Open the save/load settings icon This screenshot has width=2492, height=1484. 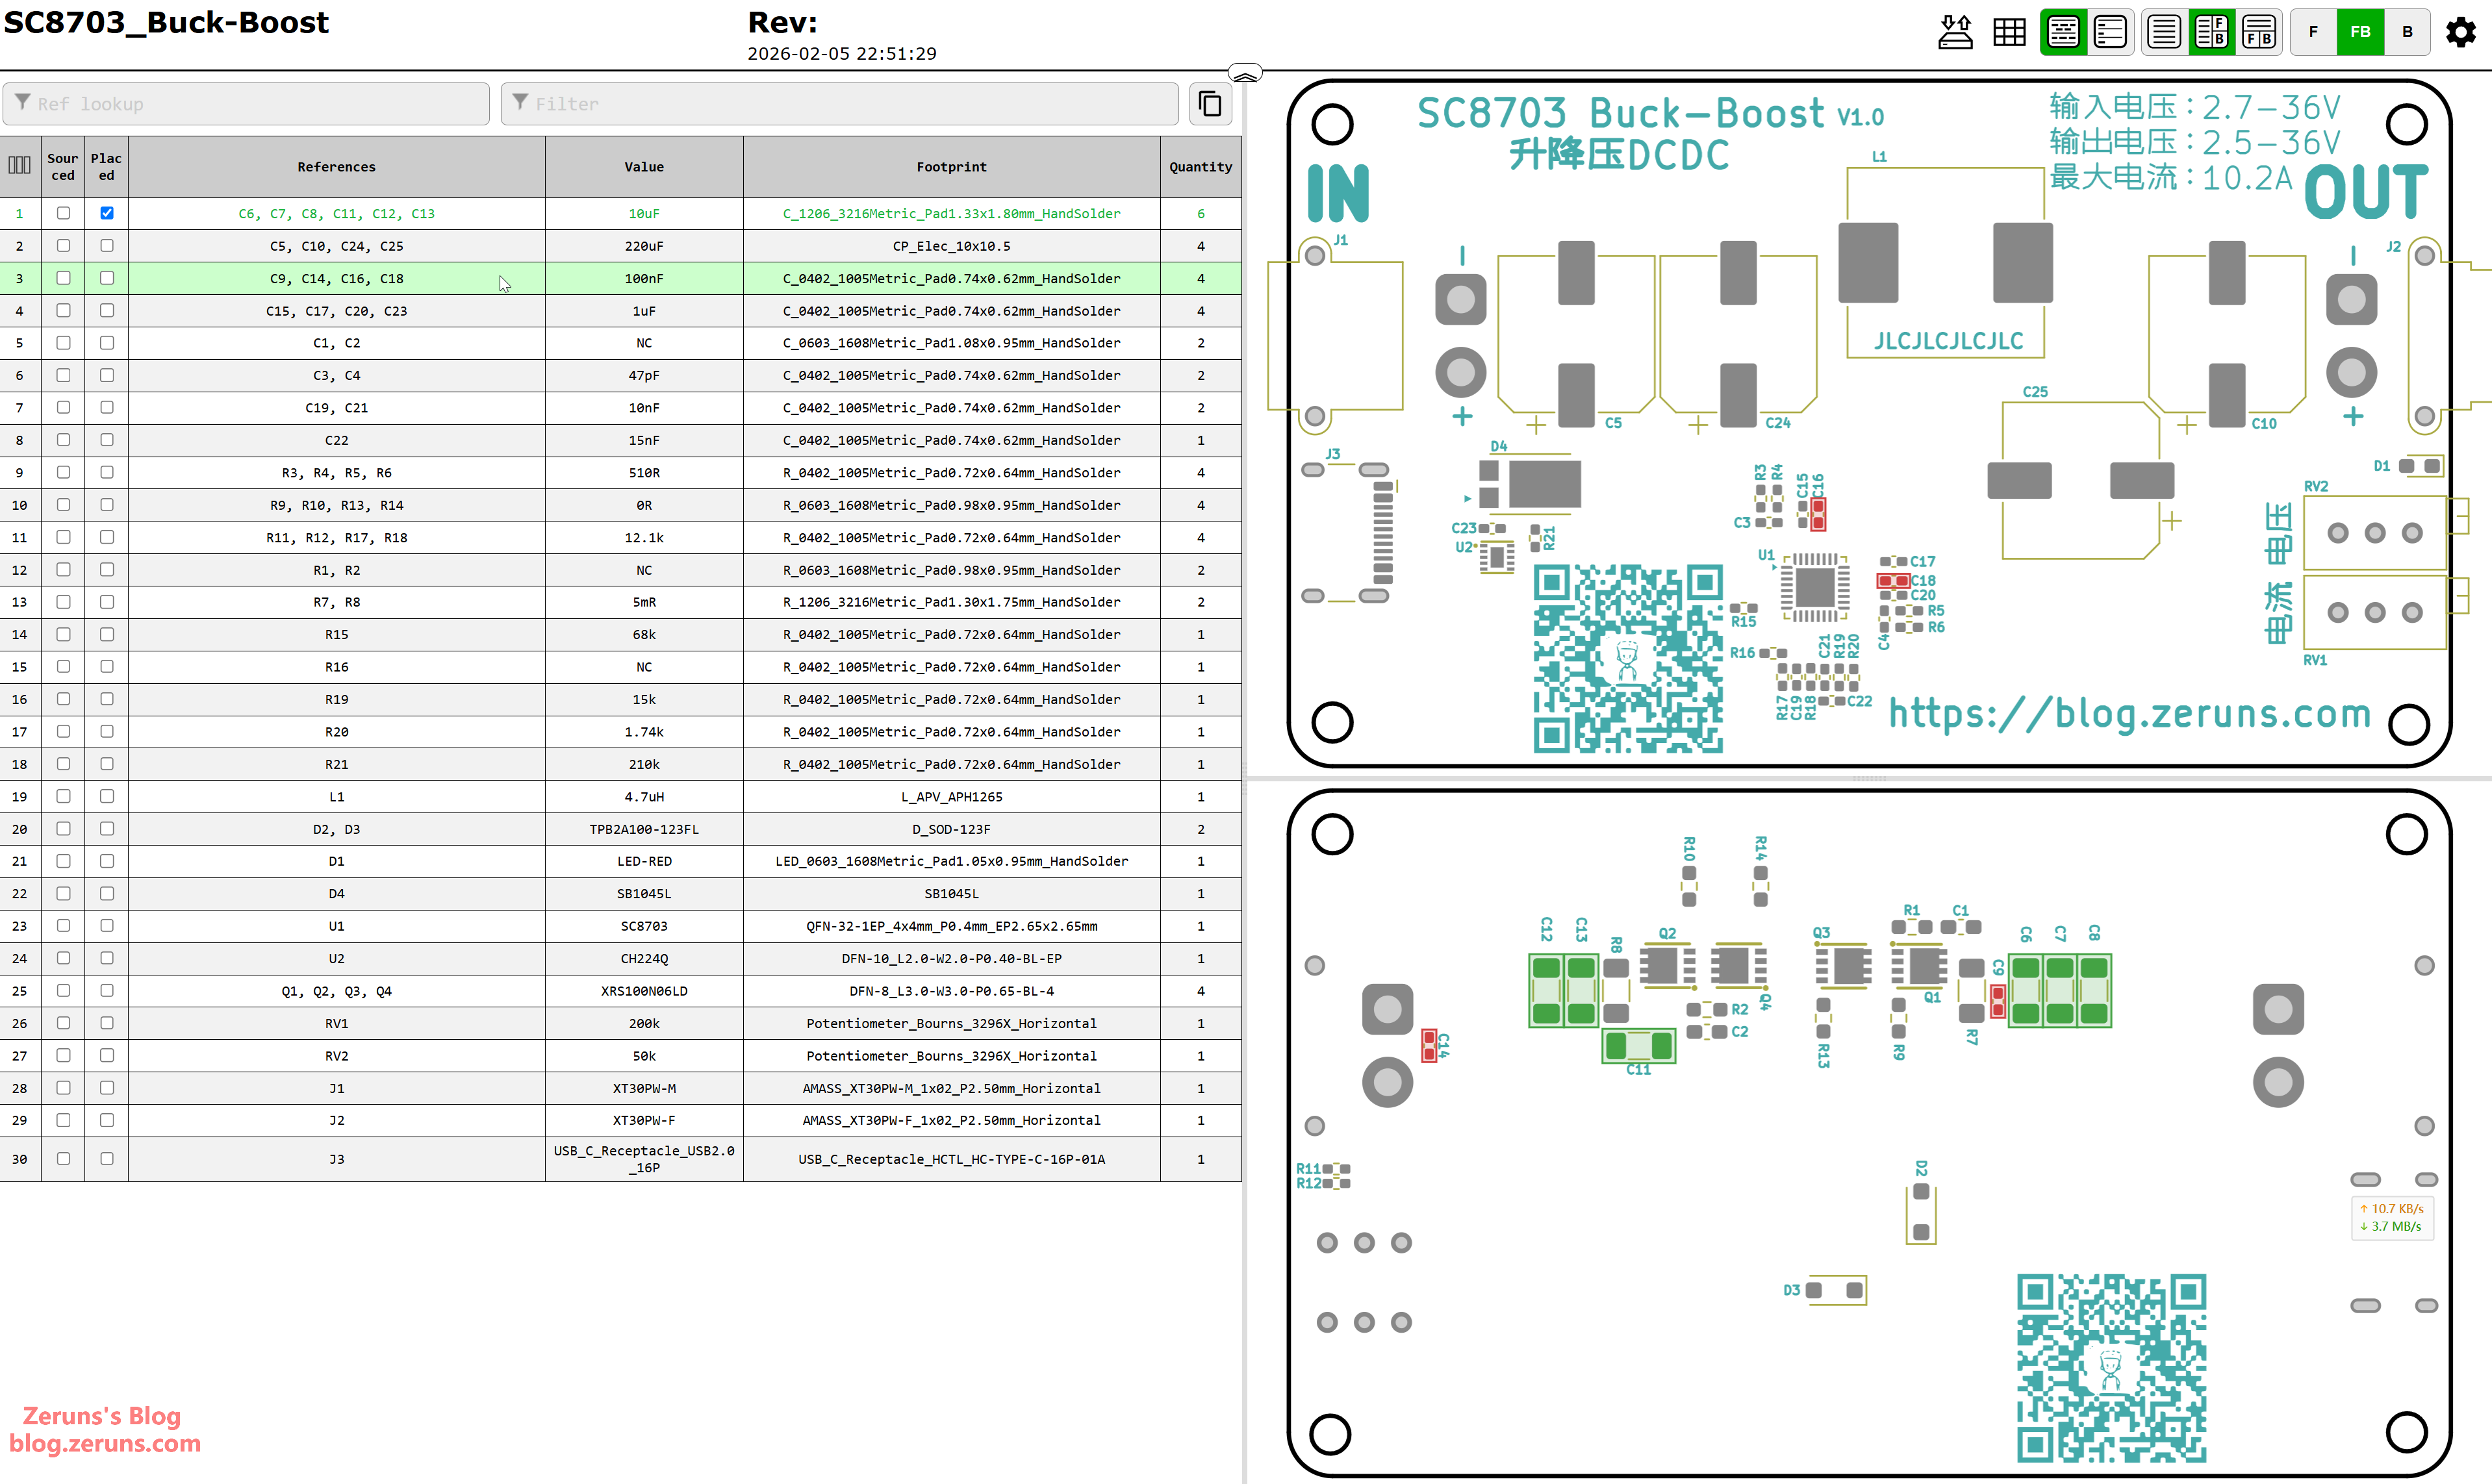pyautogui.click(x=1955, y=32)
